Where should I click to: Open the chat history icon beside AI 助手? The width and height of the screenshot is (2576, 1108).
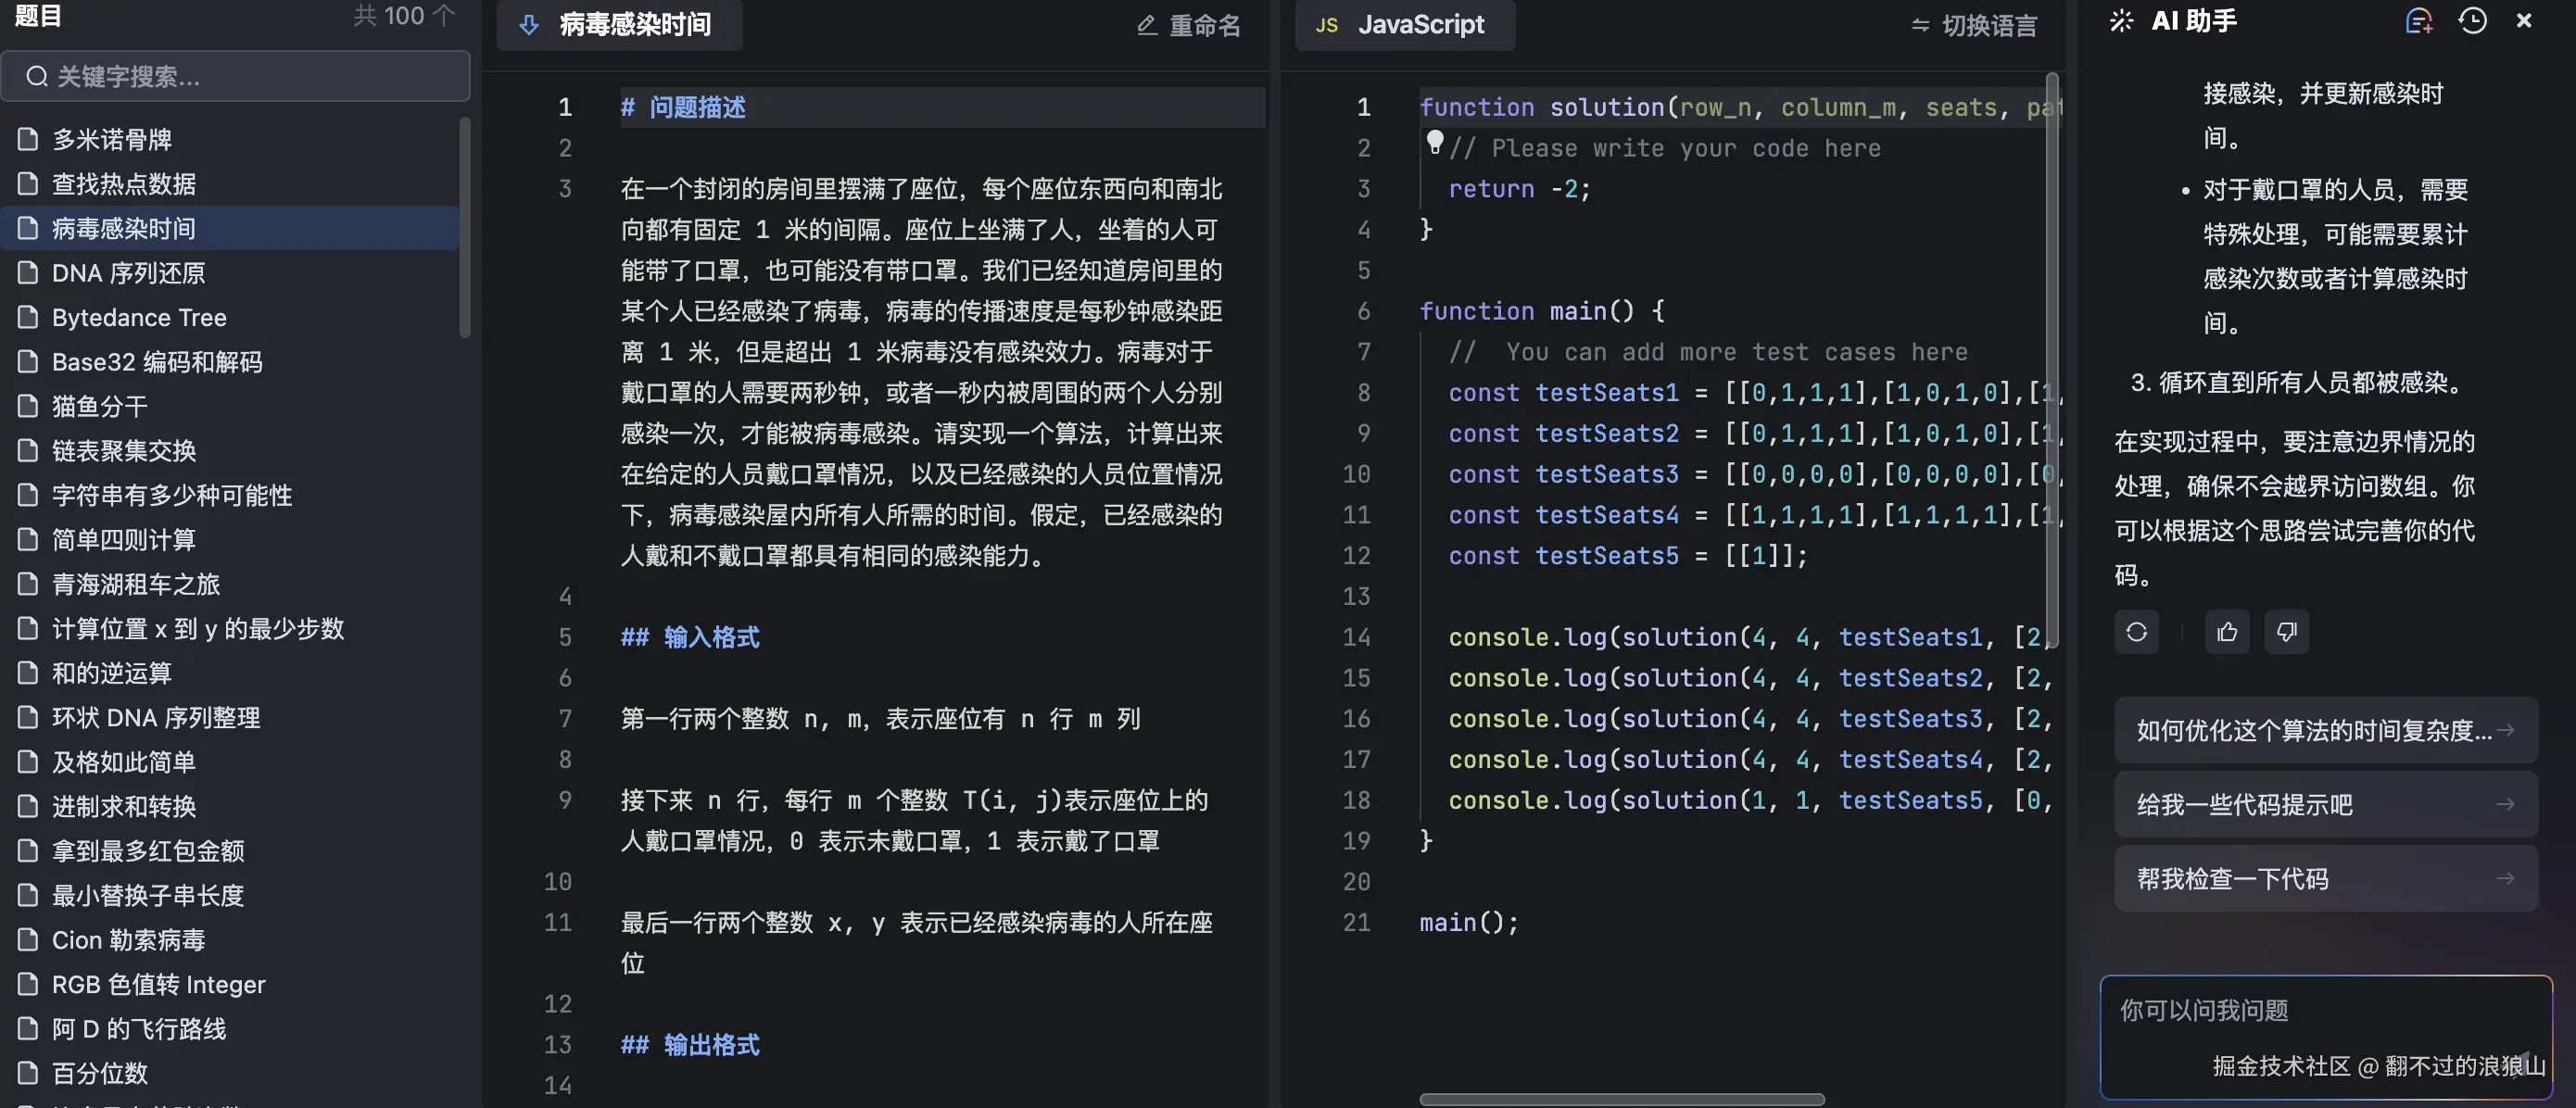(2472, 21)
